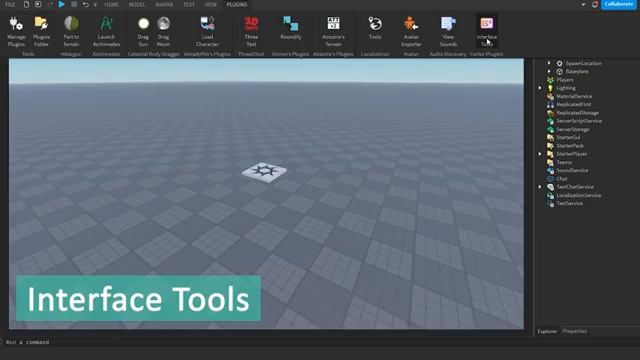Click the Collaborate button
Screen dimensions: 640x360
[x=619, y=4]
